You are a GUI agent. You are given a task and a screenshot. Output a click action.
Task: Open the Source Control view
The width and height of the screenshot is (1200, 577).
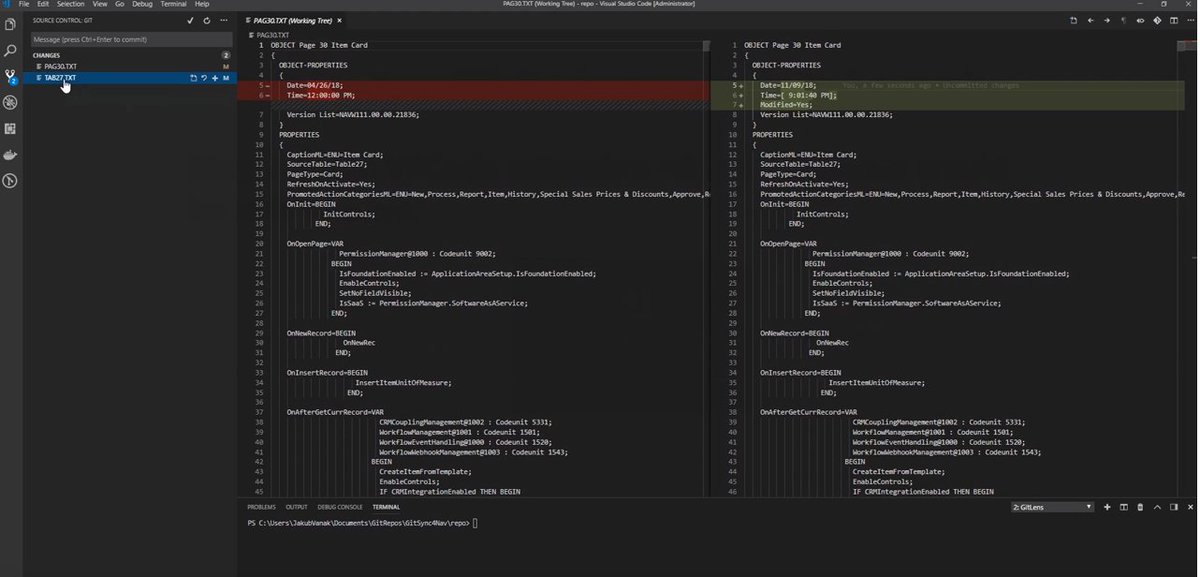11,73
